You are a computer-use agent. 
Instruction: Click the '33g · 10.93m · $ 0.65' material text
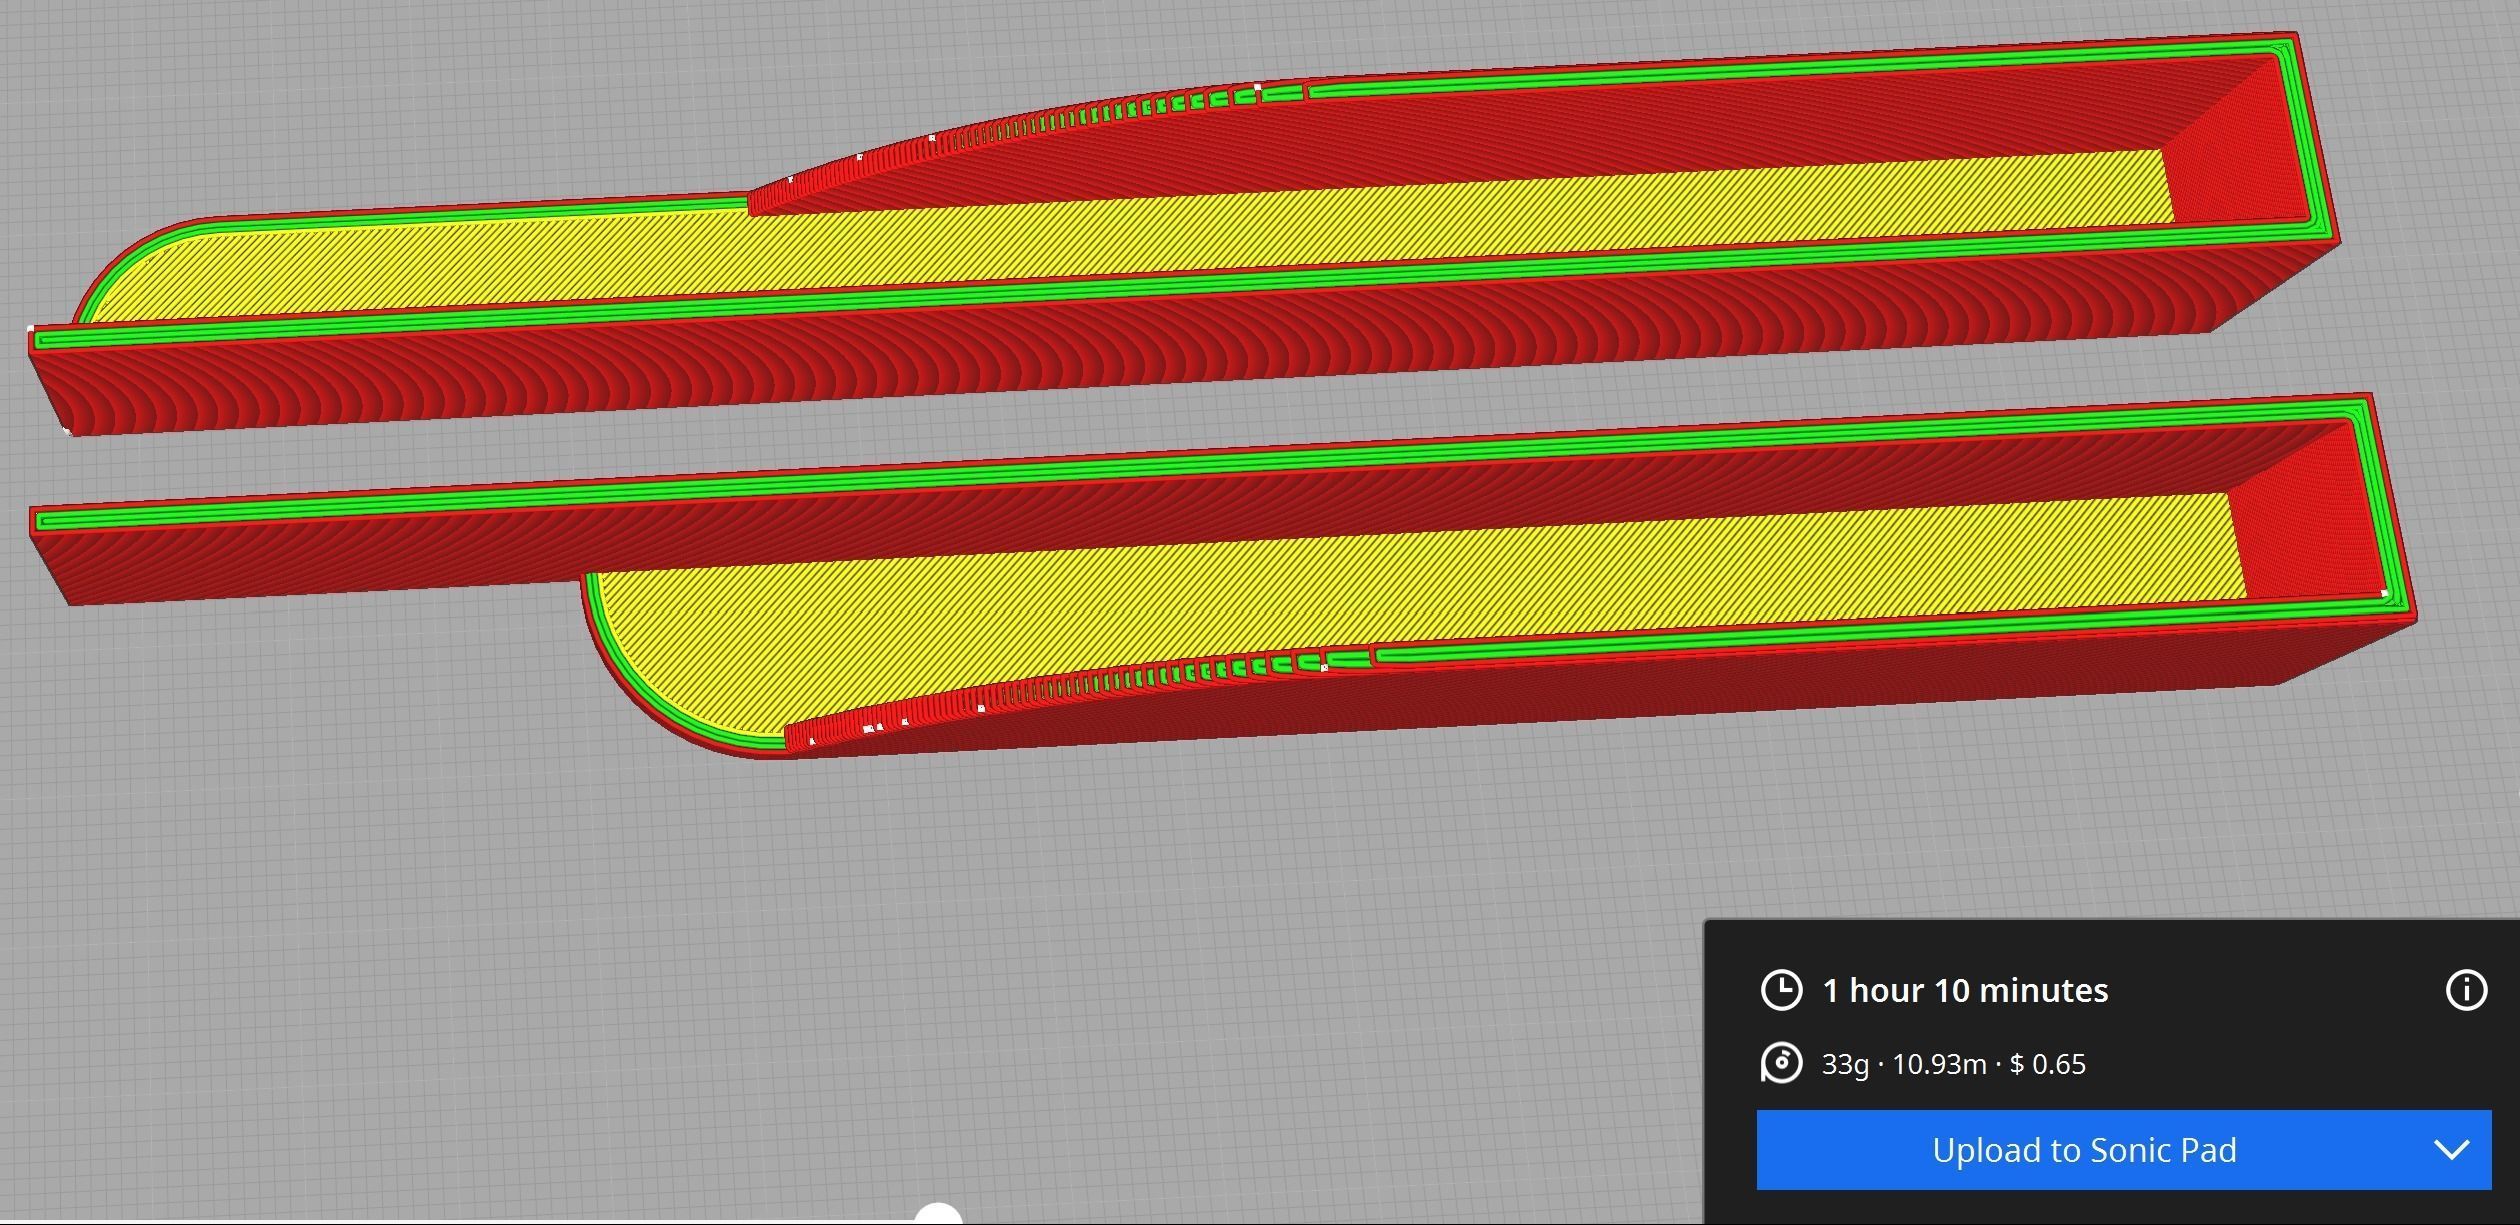pyautogui.click(x=1953, y=1064)
